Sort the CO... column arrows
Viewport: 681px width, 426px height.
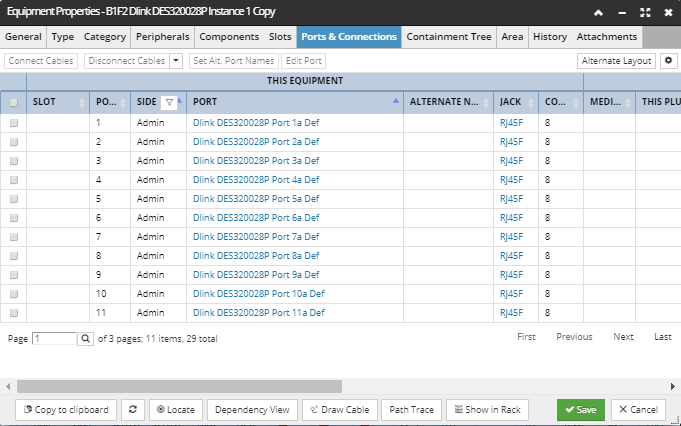(x=576, y=102)
